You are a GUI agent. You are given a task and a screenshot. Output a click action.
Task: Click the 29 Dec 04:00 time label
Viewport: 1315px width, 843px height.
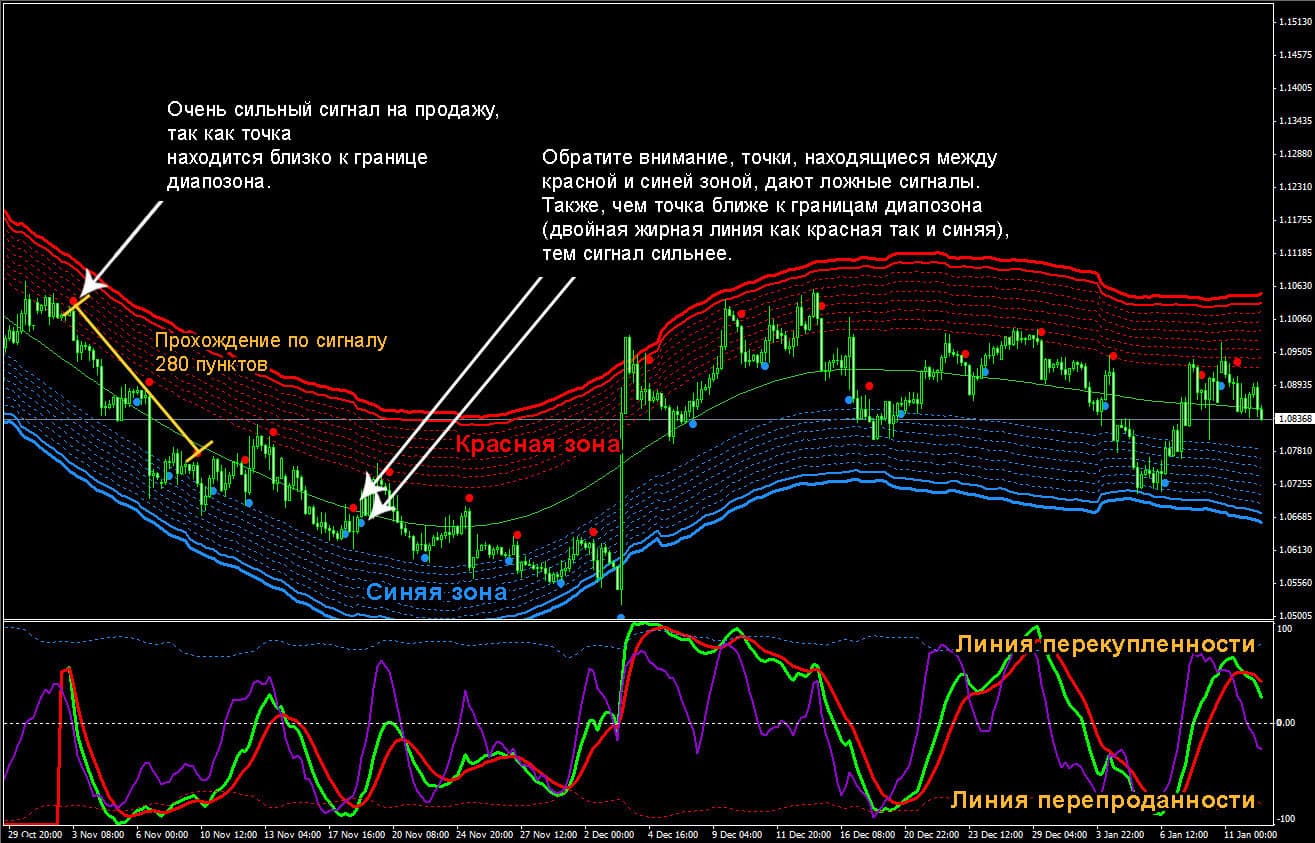(x=1061, y=833)
